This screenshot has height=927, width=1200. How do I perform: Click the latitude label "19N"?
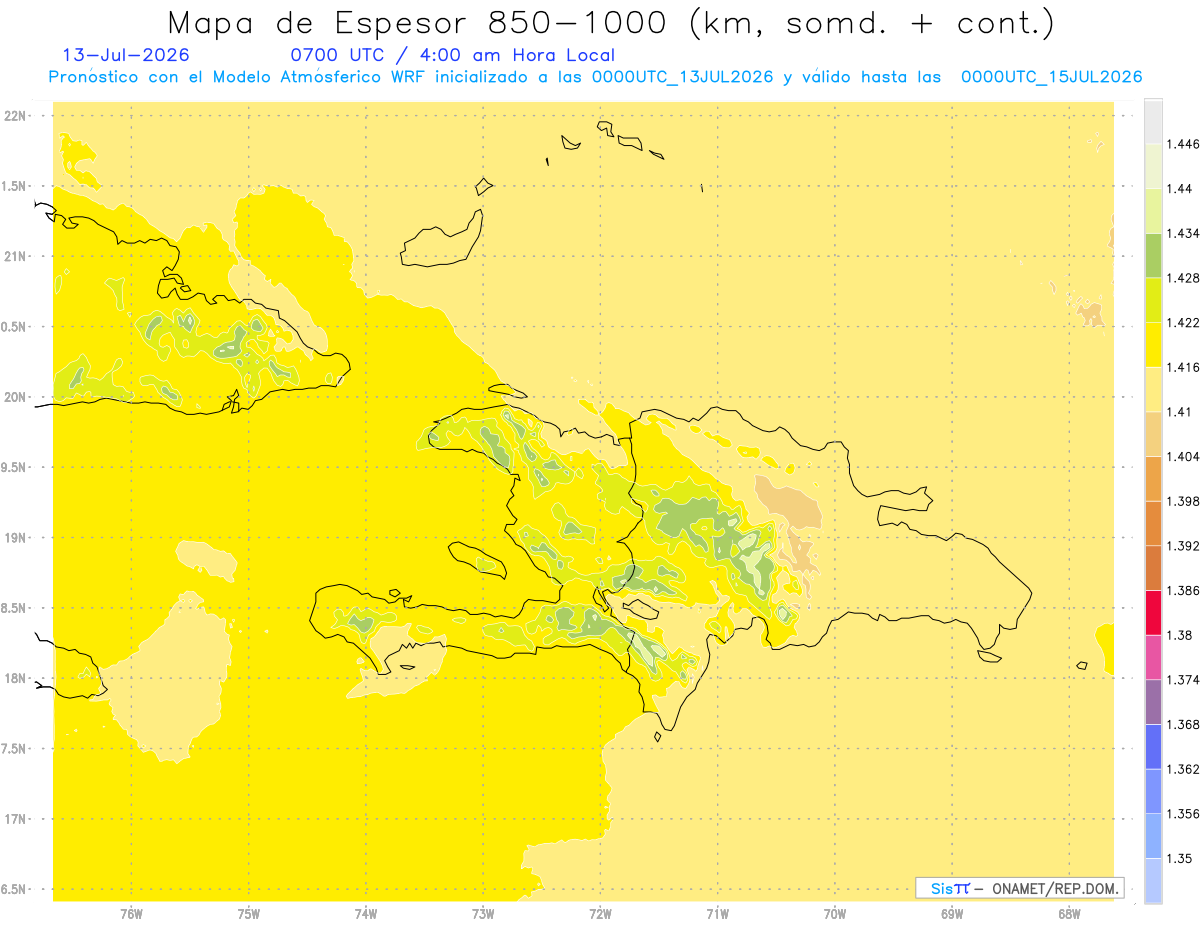click(14, 538)
